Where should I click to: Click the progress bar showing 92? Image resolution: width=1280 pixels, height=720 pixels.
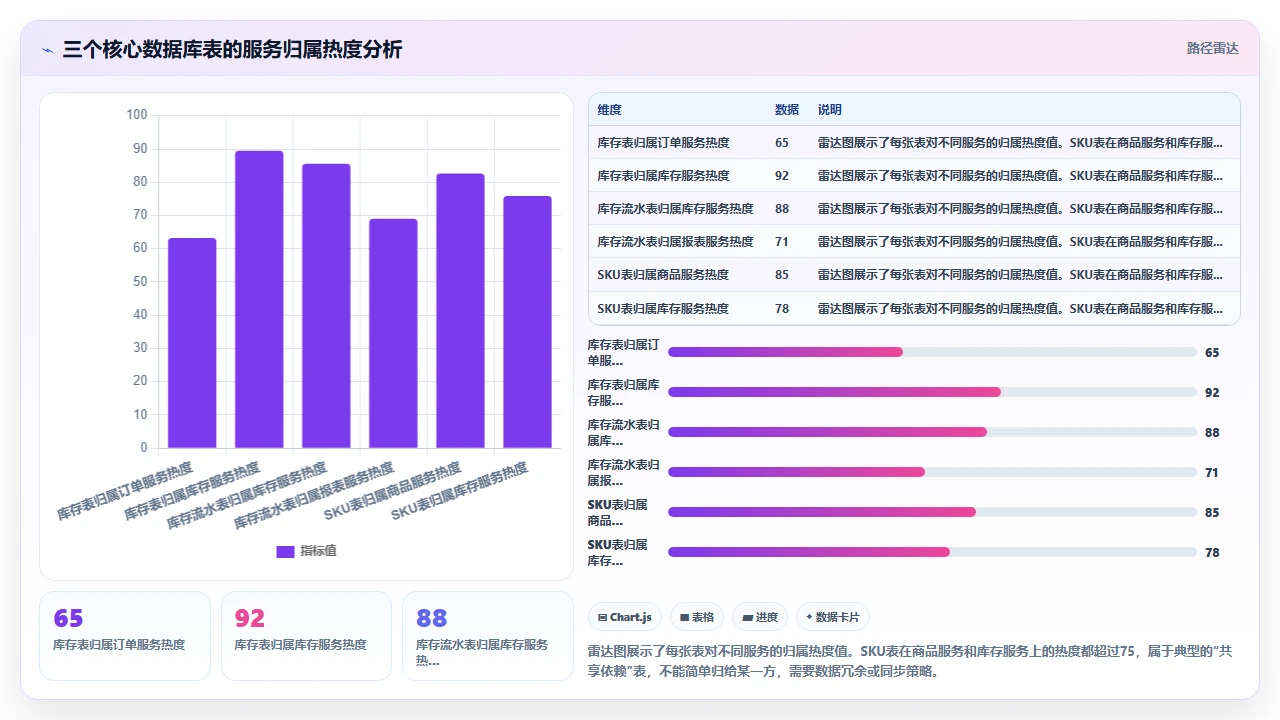(932, 392)
